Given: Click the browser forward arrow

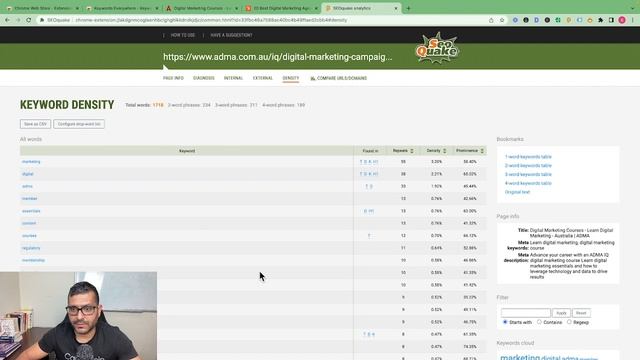Looking at the screenshot, I should [x=18, y=20].
